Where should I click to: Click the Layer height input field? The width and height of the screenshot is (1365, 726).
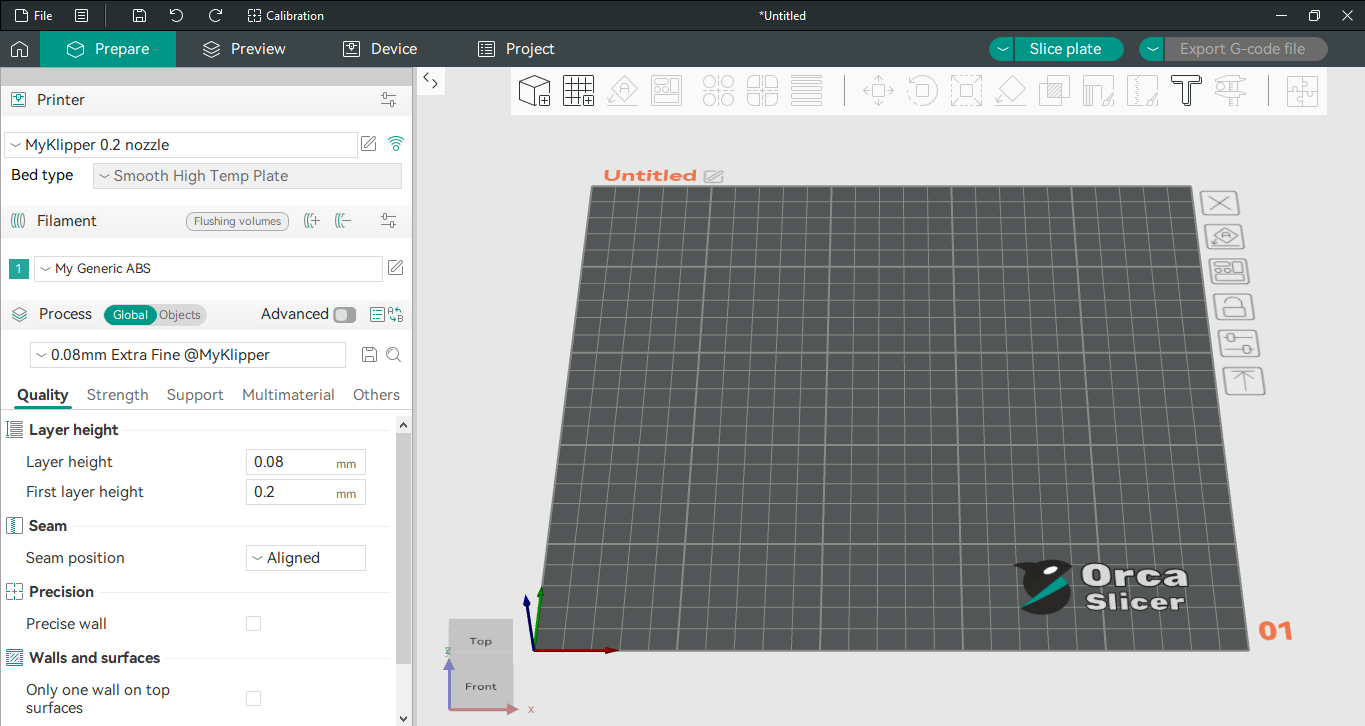[x=290, y=462]
